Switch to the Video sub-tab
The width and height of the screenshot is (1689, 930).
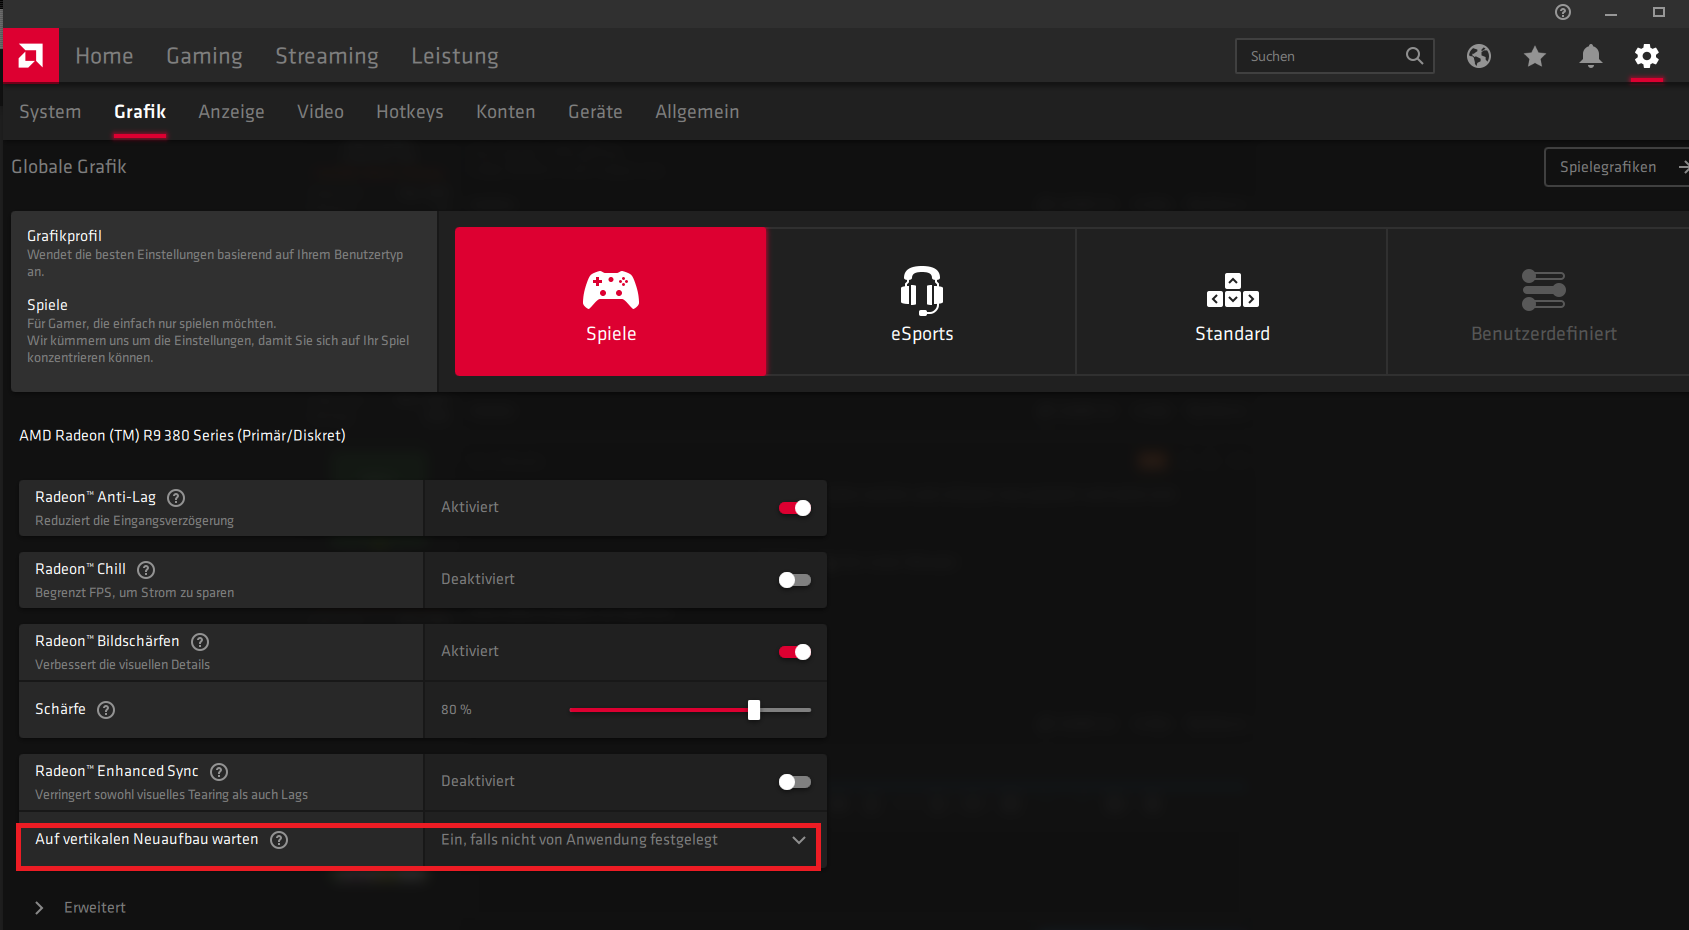coord(320,112)
